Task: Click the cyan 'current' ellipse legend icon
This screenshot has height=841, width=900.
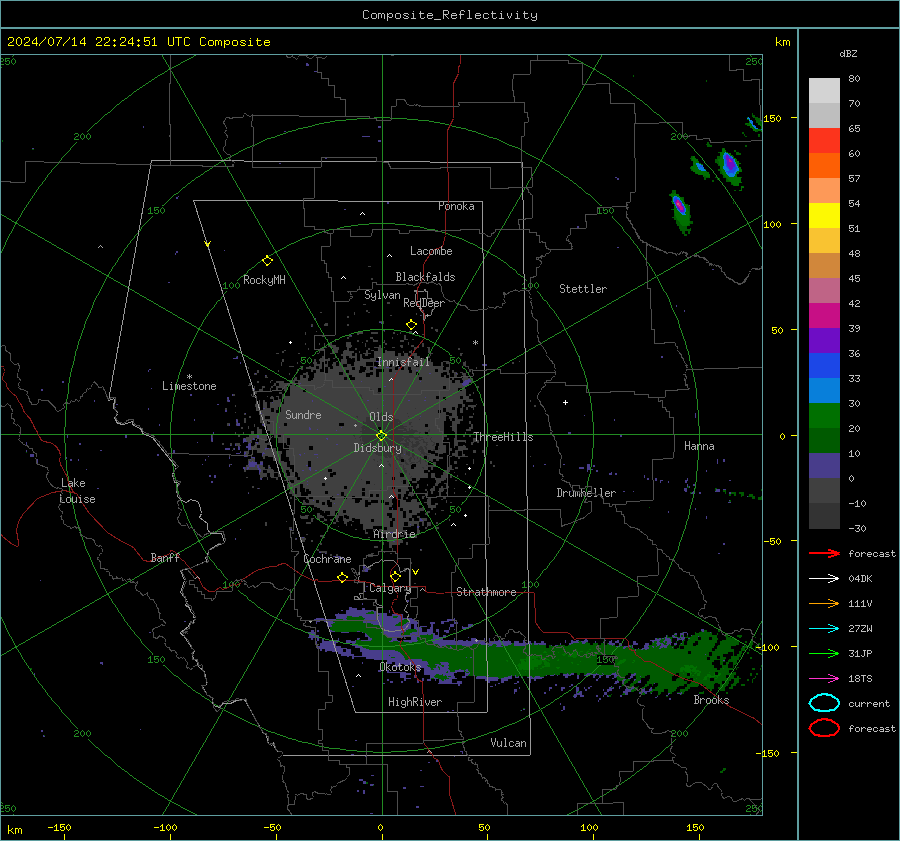Action: (824, 703)
